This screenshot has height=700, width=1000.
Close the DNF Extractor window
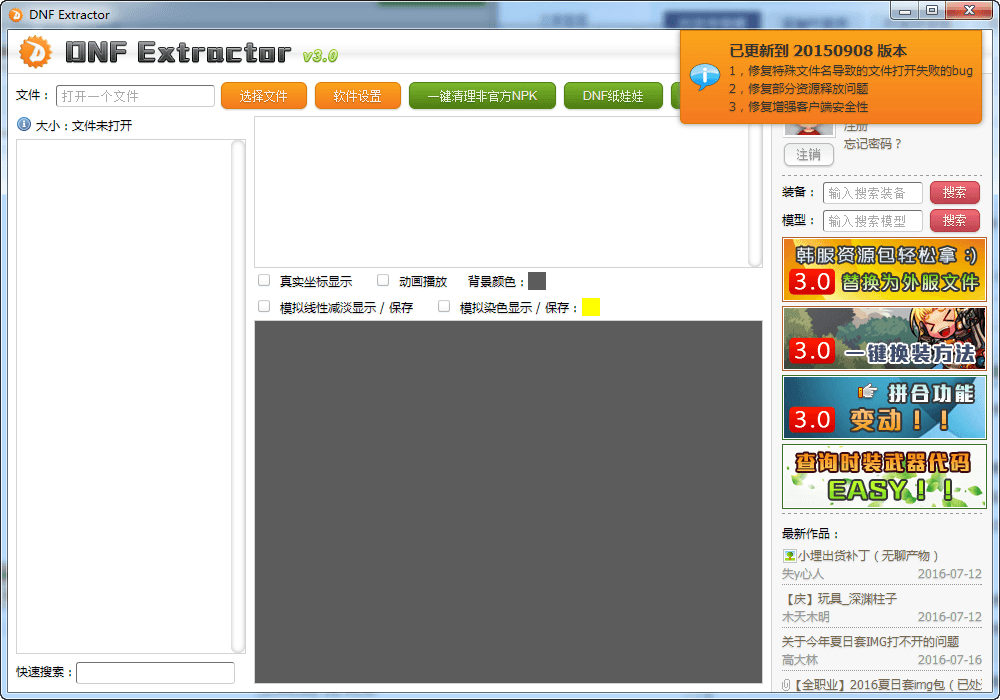[x=969, y=11]
